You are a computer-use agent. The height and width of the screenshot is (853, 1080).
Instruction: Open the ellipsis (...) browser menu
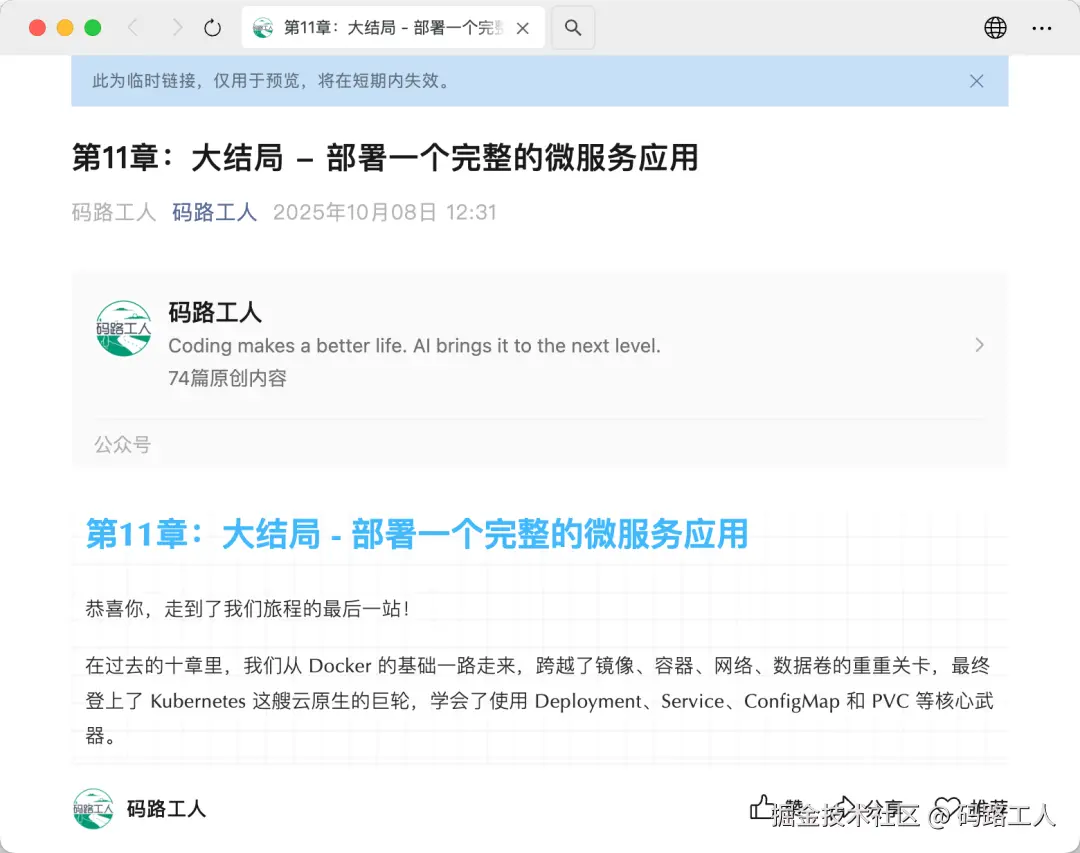click(1043, 28)
